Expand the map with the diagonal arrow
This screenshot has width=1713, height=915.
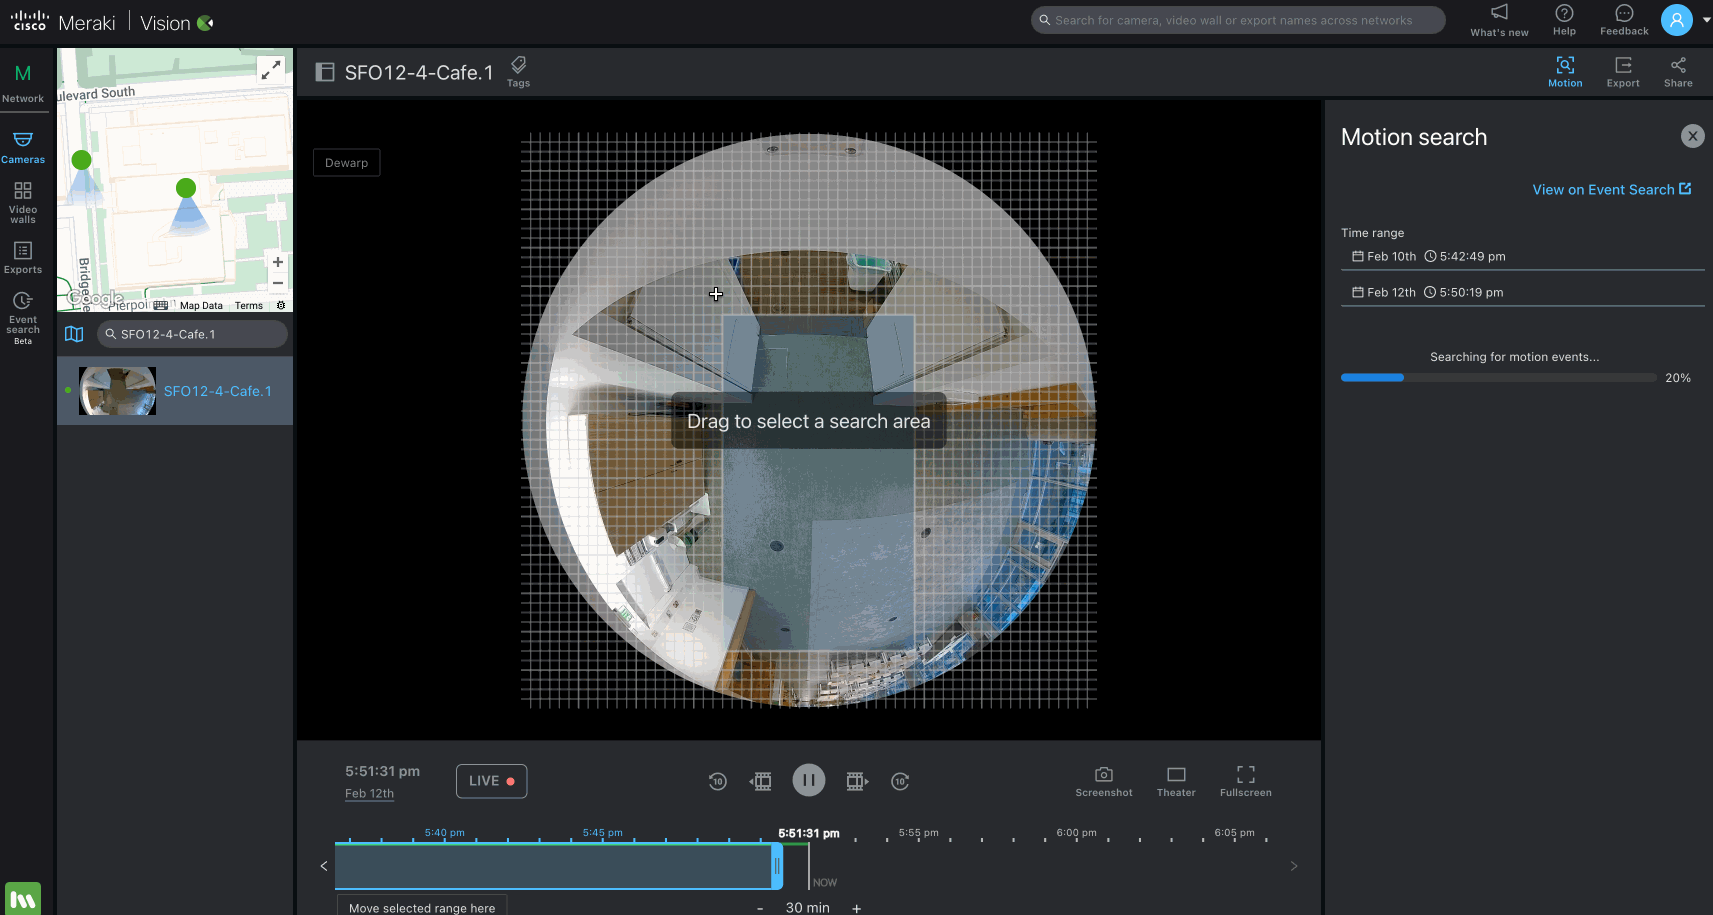[x=271, y=69]
